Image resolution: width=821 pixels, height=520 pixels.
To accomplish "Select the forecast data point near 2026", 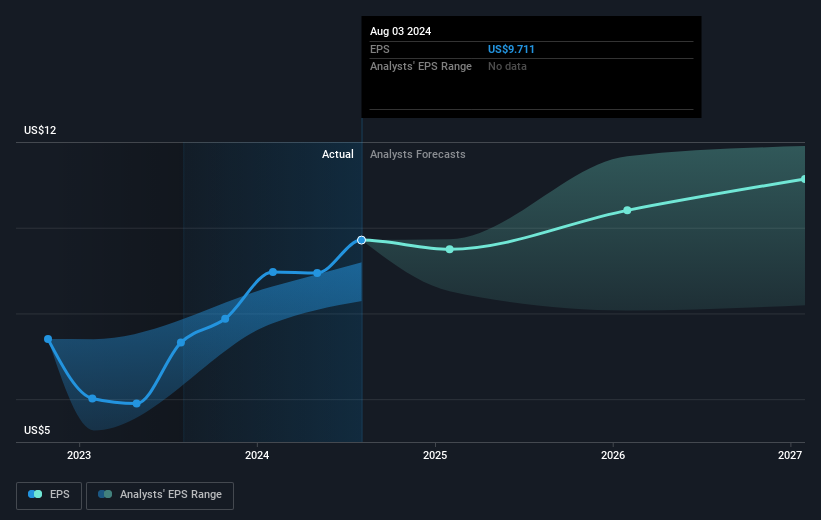I will tap(627, 210).
